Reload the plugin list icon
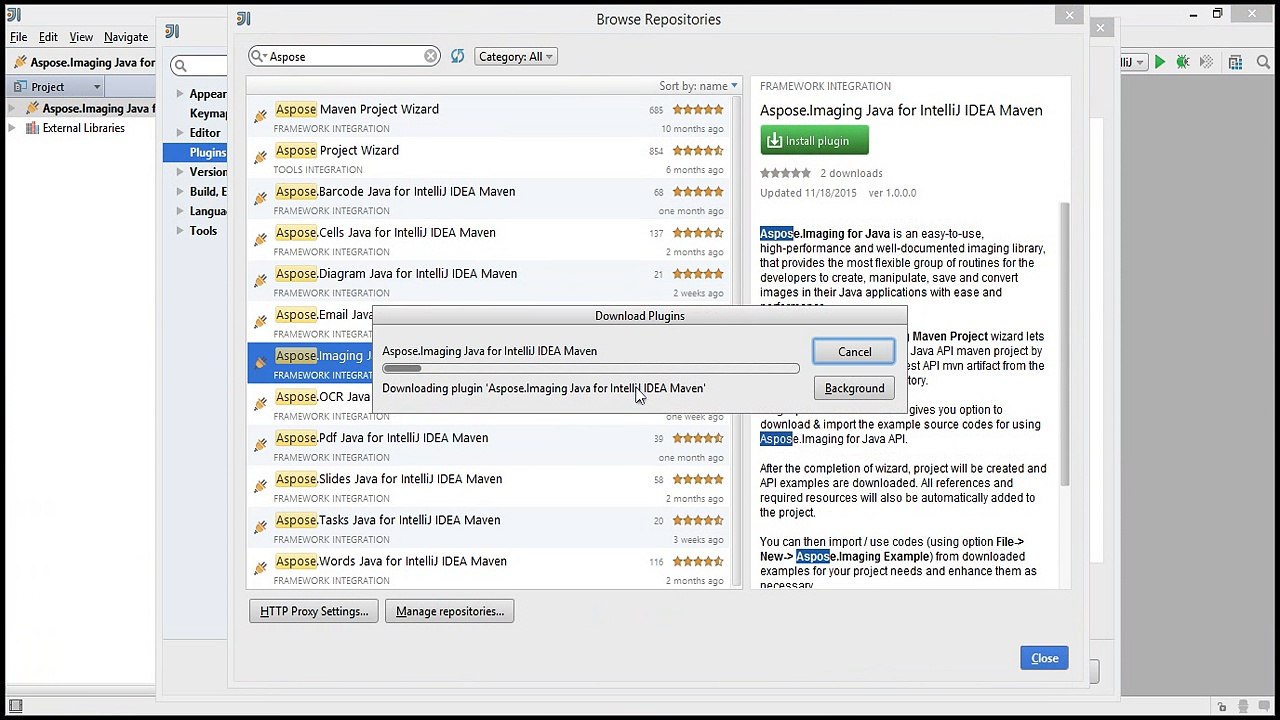This screenshot has width=1280, height=720. point(457,56)
